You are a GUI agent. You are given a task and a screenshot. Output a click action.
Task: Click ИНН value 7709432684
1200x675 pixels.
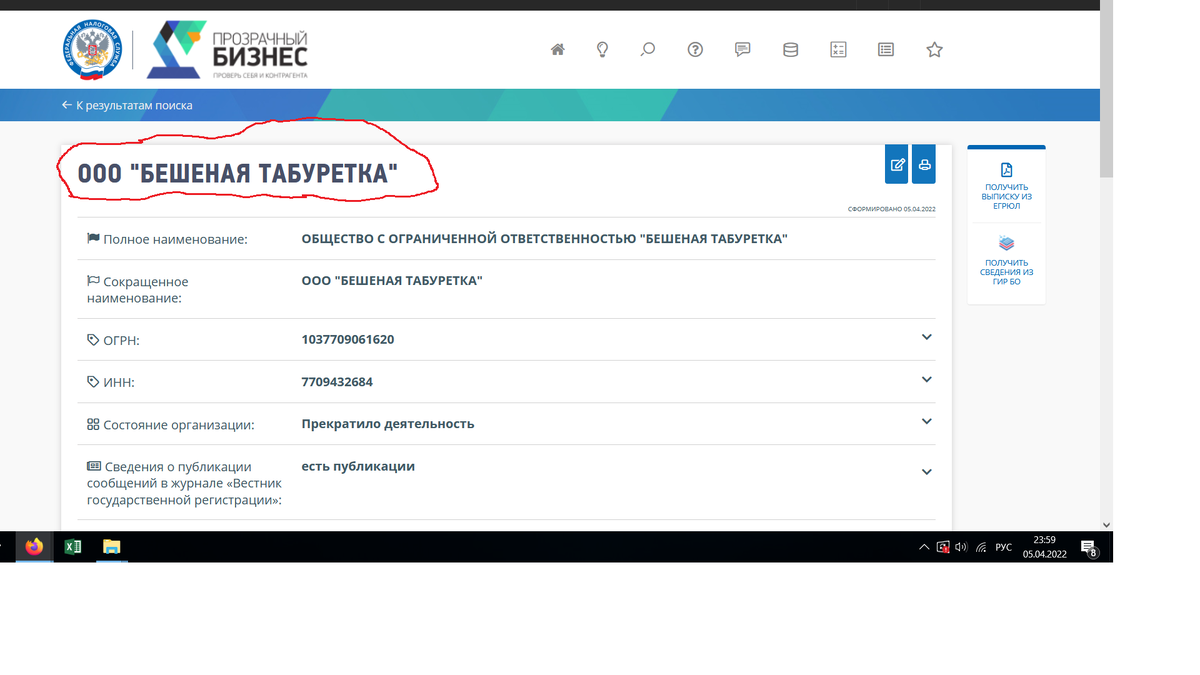pyautogui.click(x=337, y=382)
